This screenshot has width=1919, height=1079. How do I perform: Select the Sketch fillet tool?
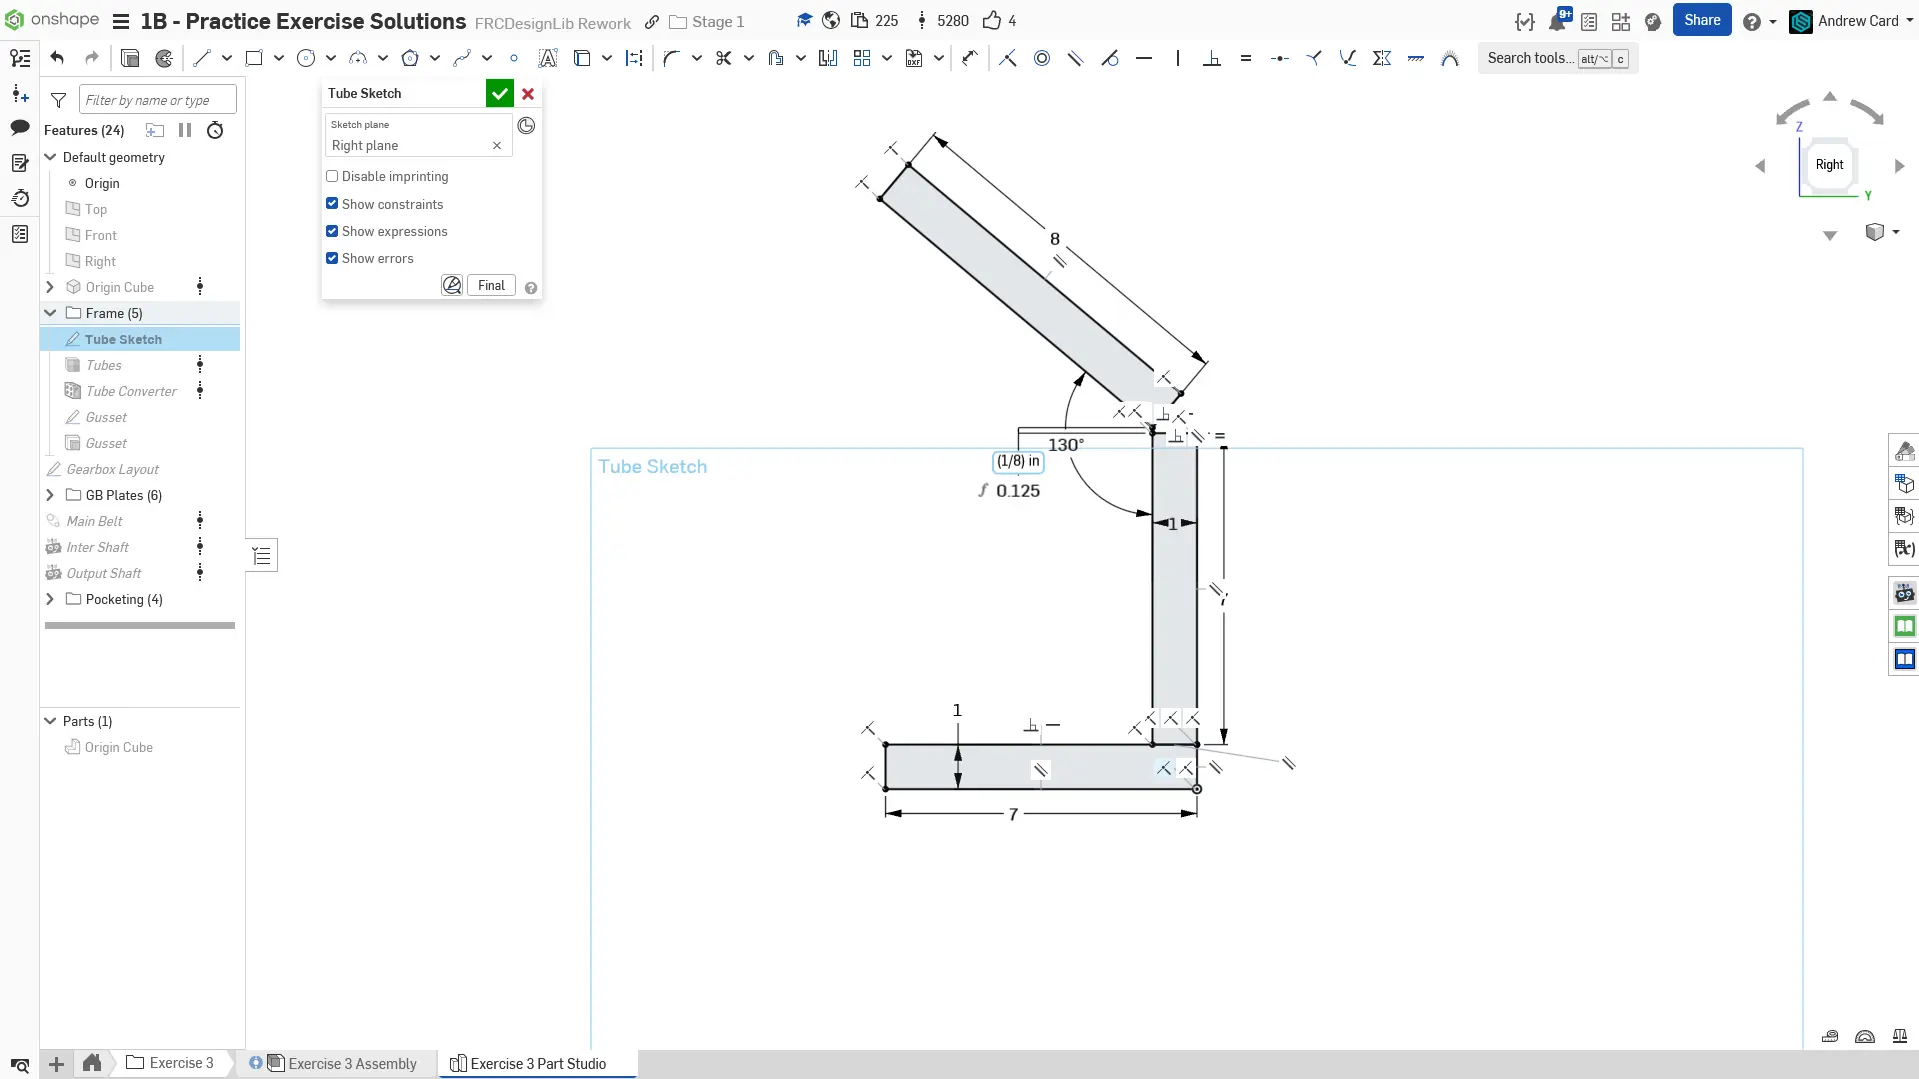pyautogui.click(x=671, y=58)
